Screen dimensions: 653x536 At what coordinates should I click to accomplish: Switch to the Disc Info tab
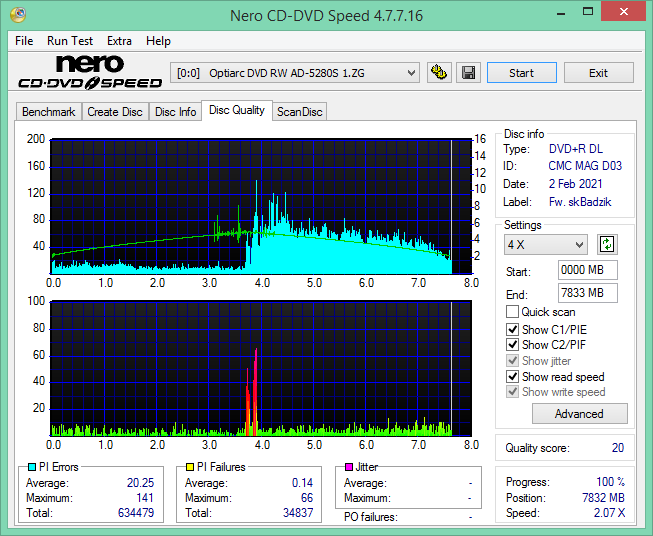175,112
